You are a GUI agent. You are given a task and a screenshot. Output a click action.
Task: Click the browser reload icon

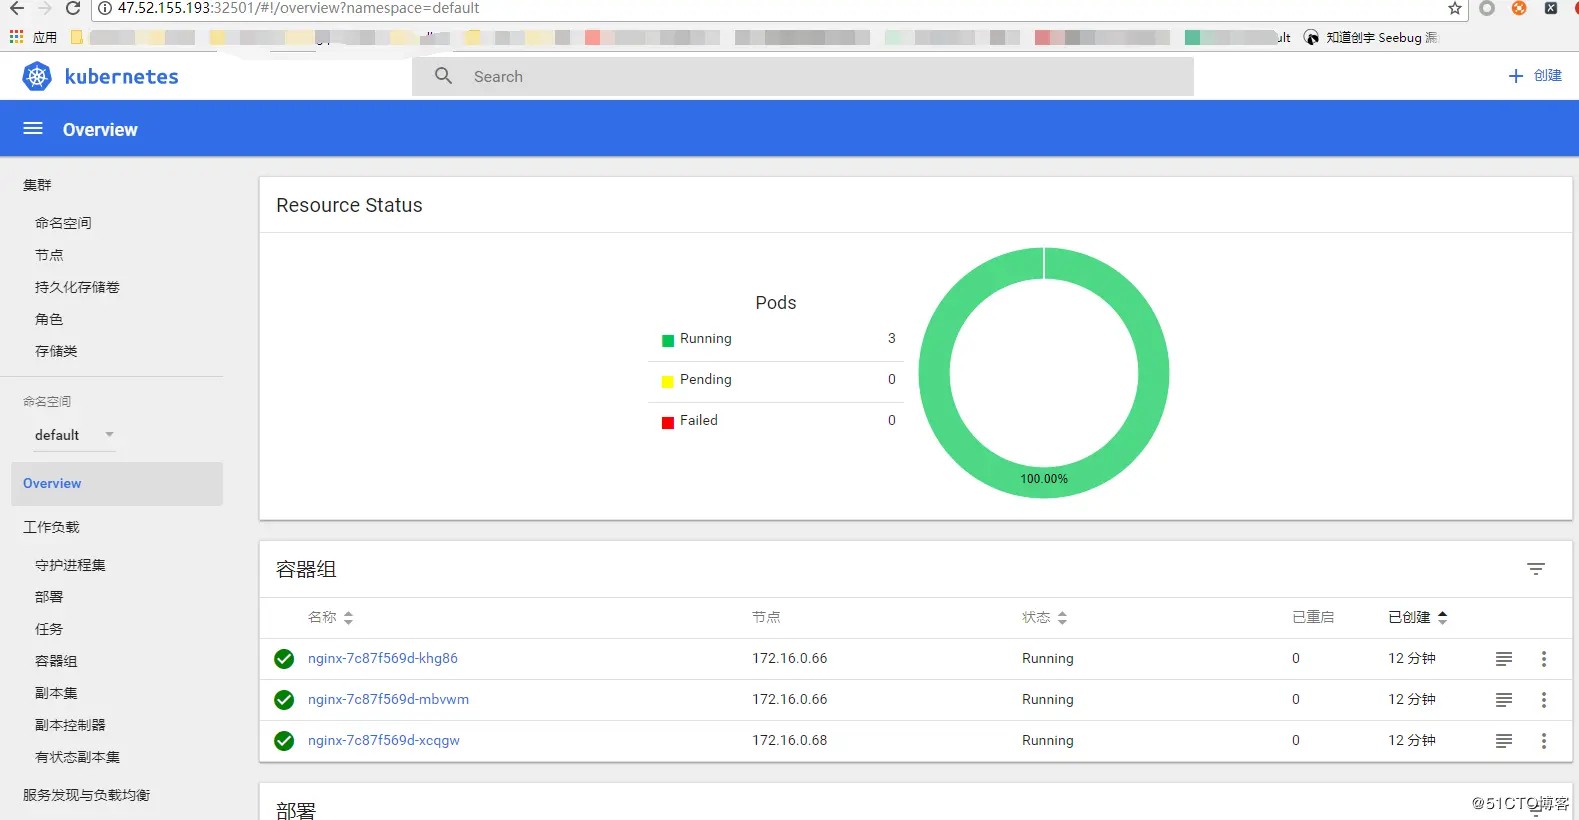click(x=73, y=8)
